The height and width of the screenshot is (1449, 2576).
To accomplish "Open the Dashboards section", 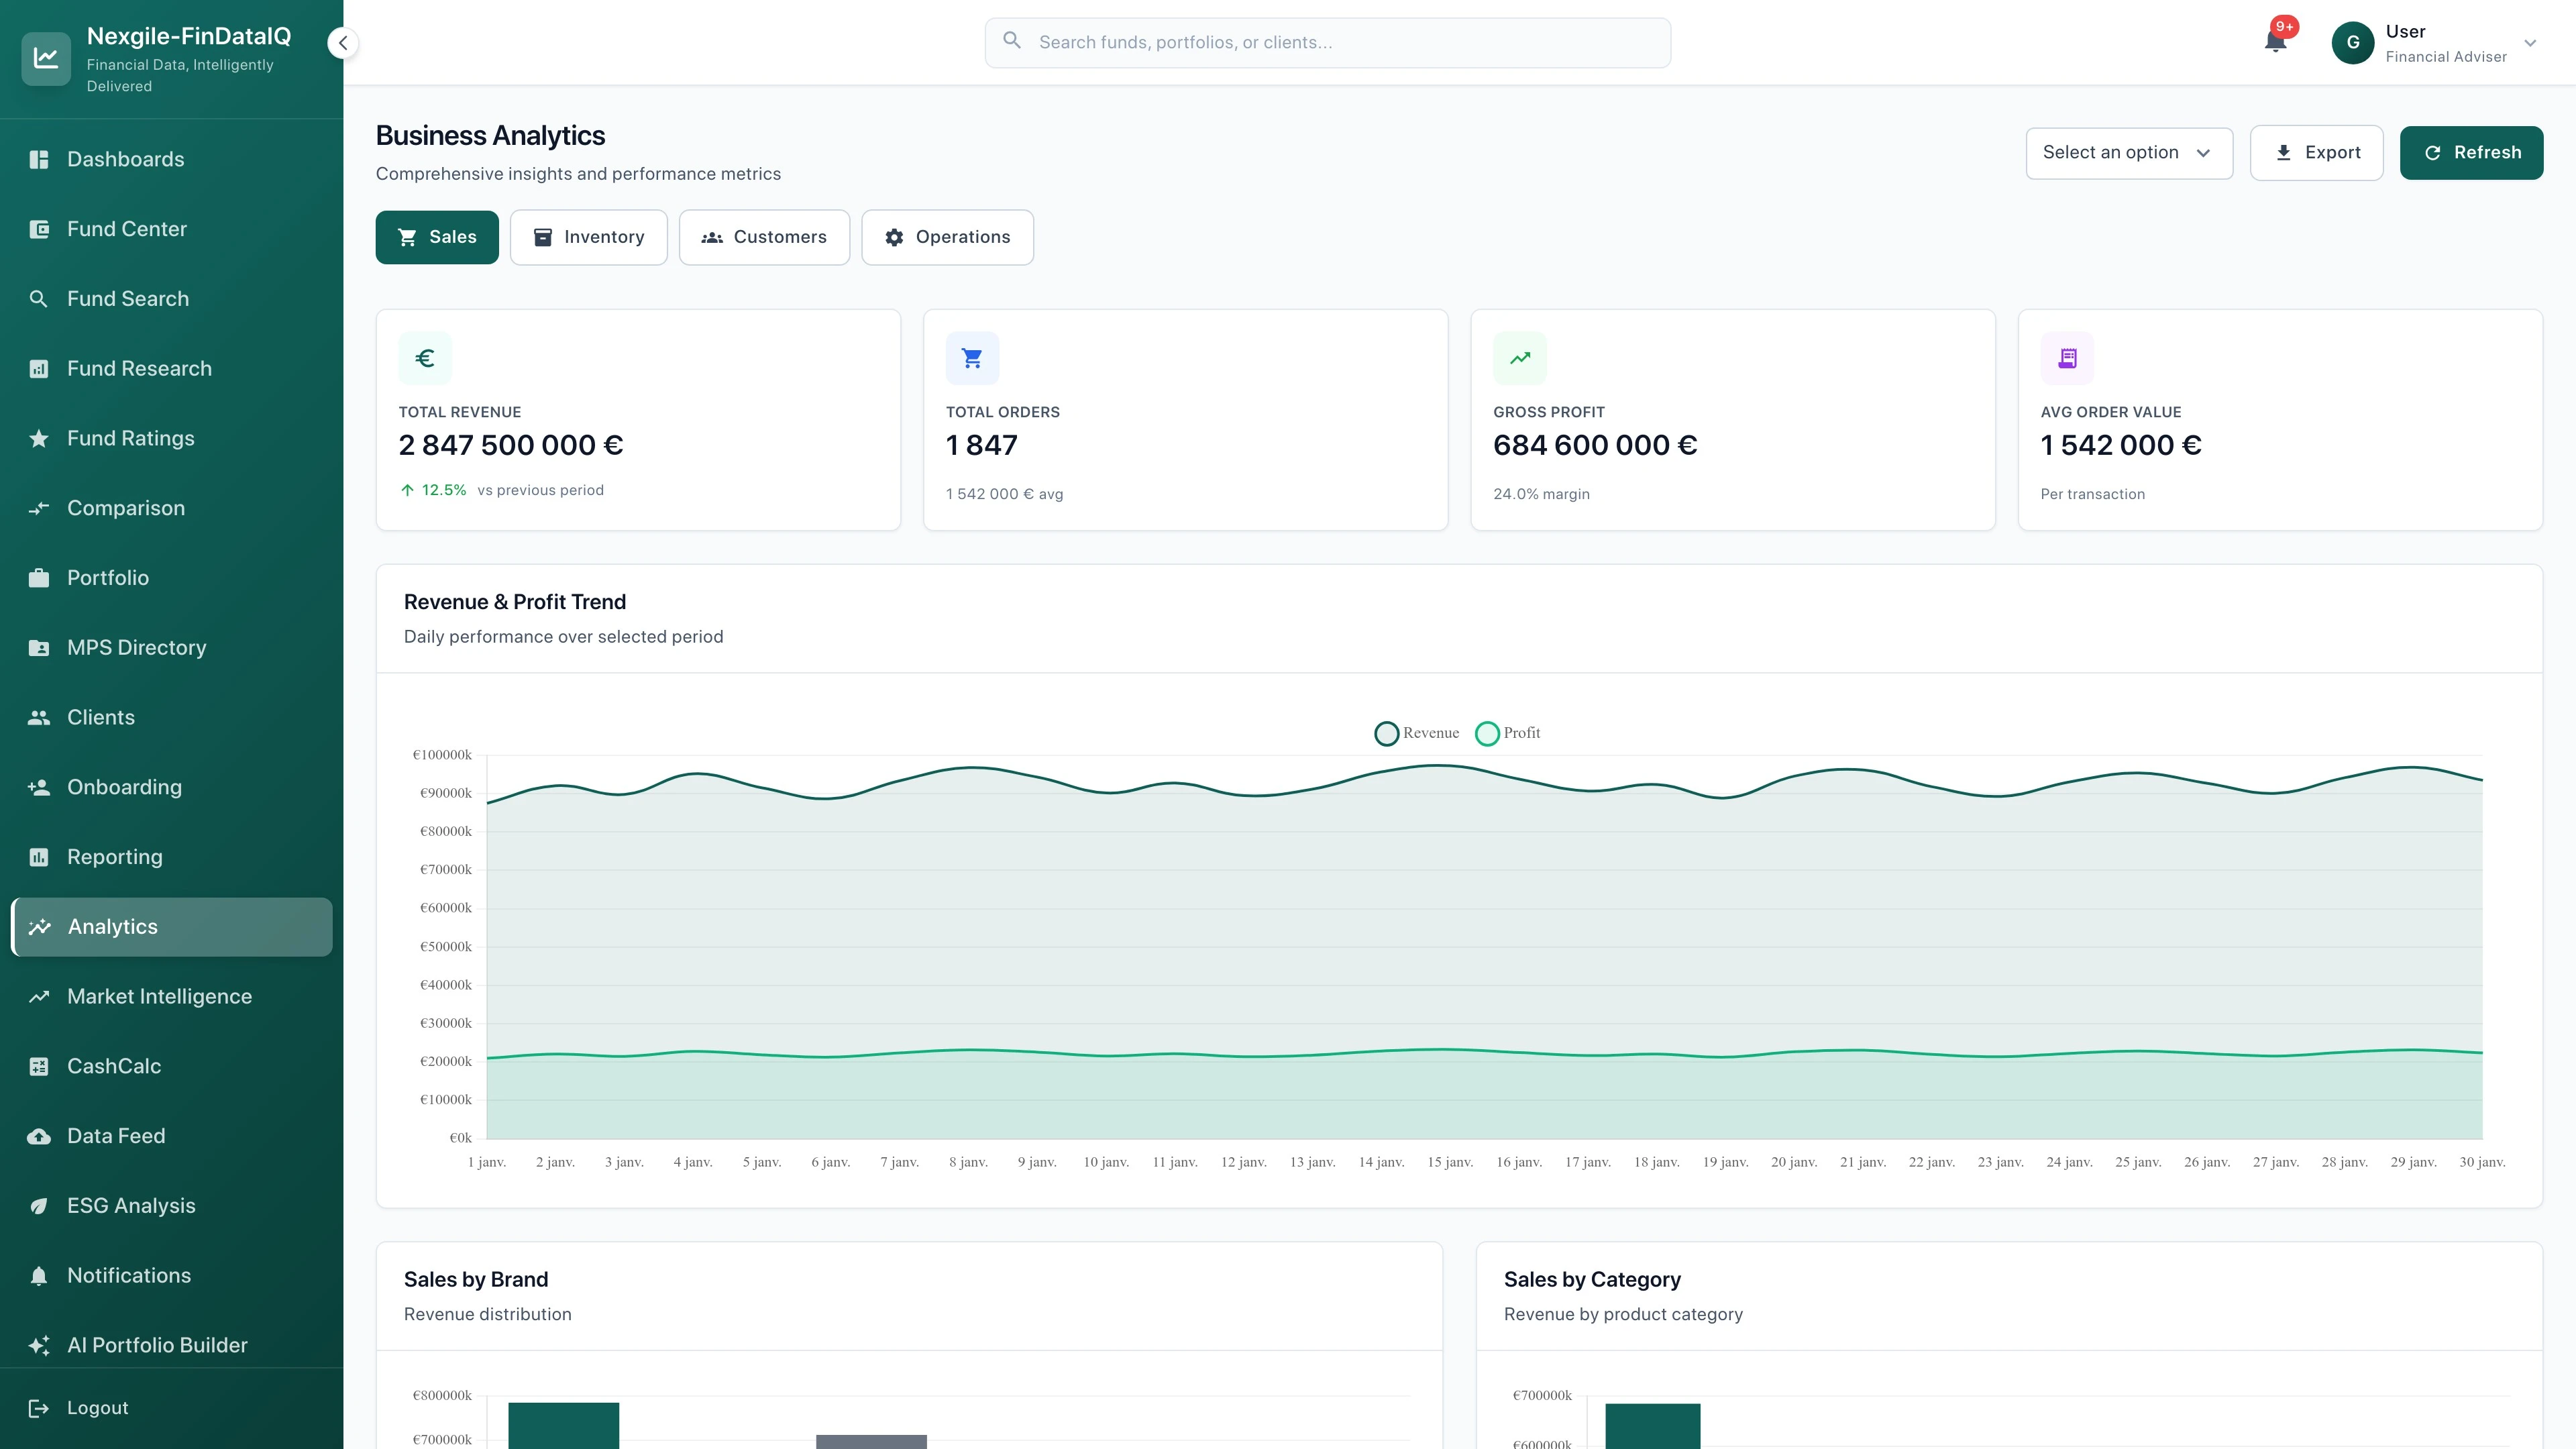I will [125, 159].
